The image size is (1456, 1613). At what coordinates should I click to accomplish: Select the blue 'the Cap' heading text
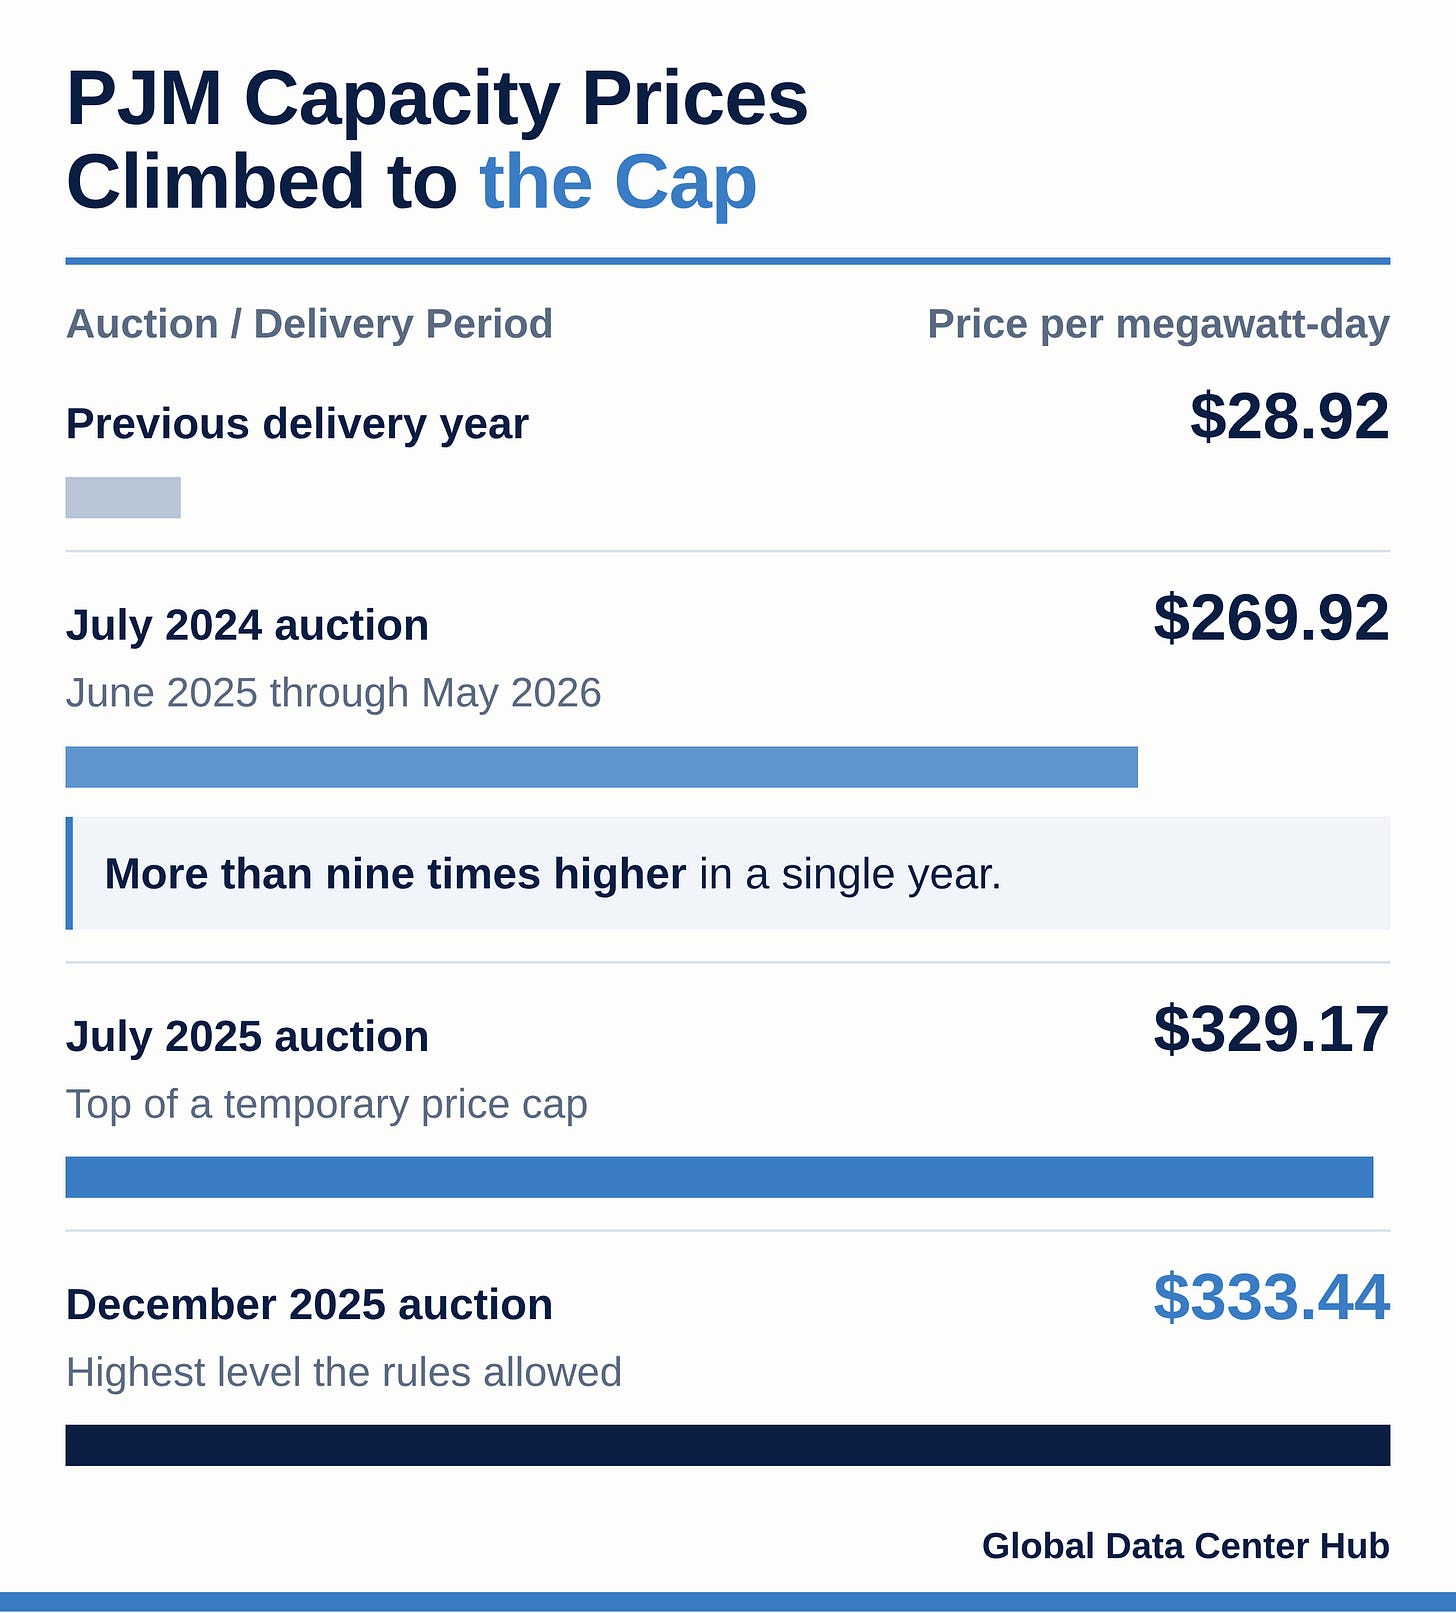point(618,182)
